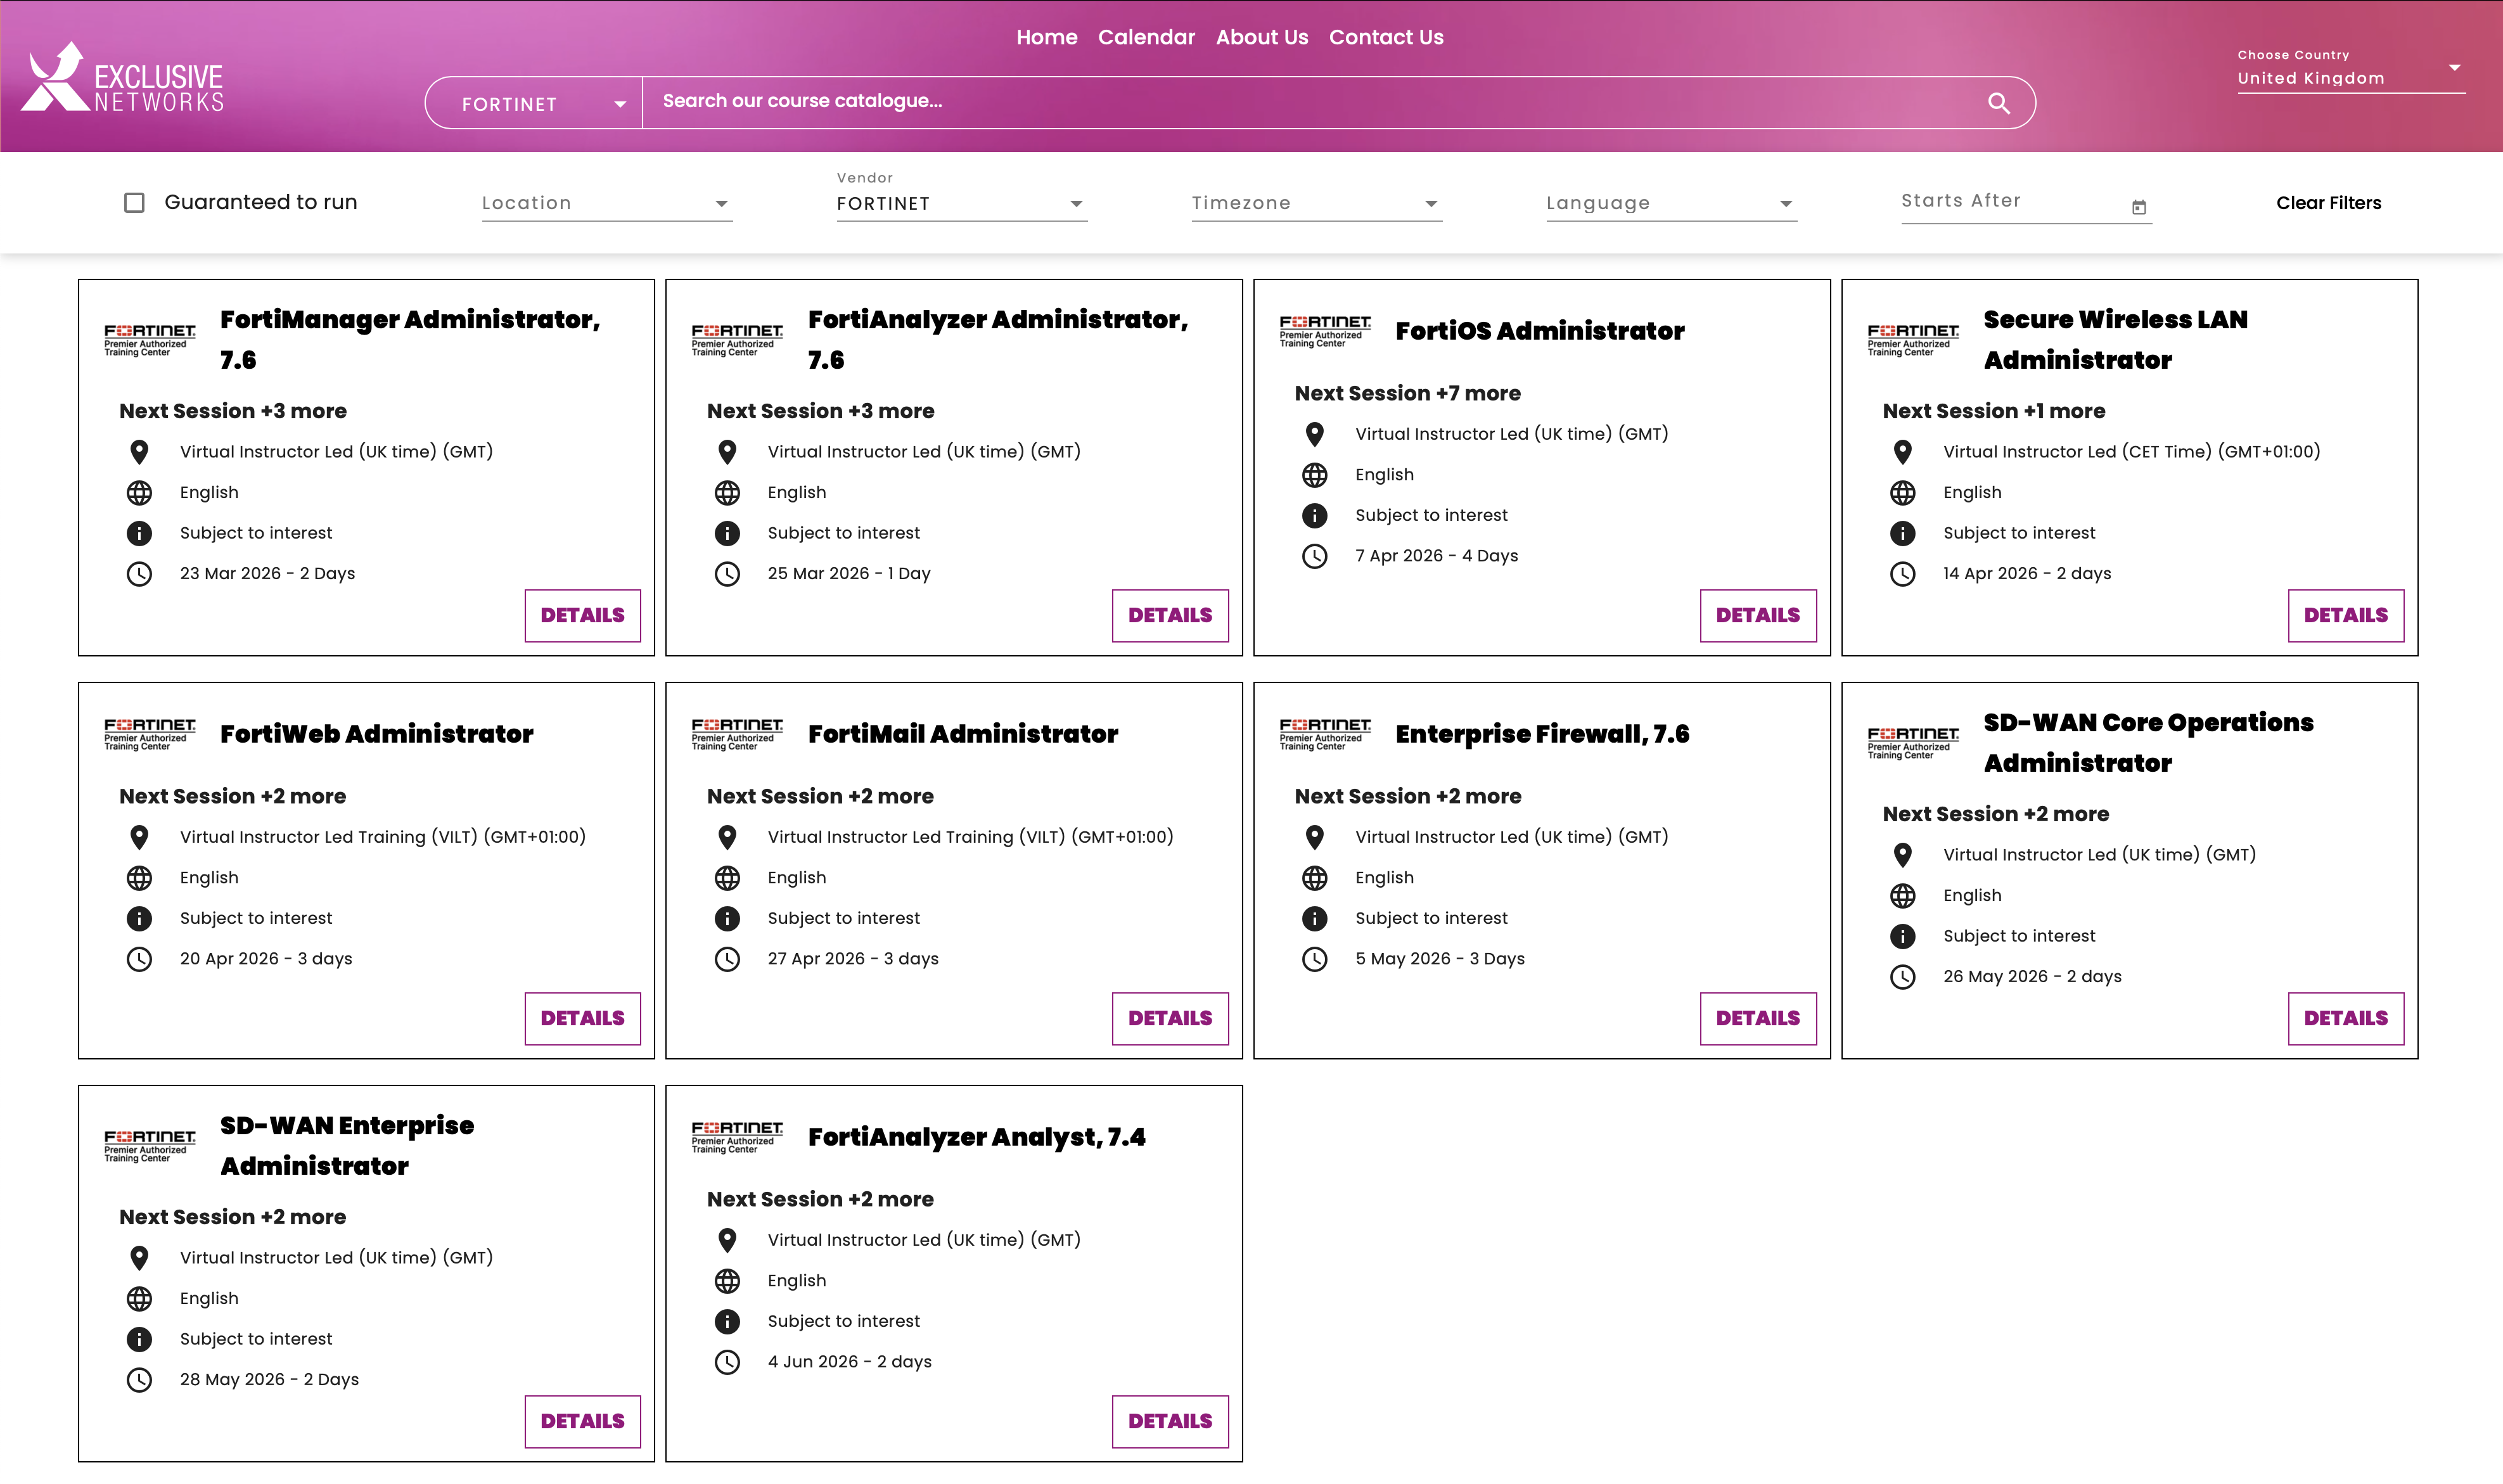The width and height of the screenshot is (2503, 1484).
Task: Click the Fortinet logo on Secure Wireless LAN card
Action: 1913,340
